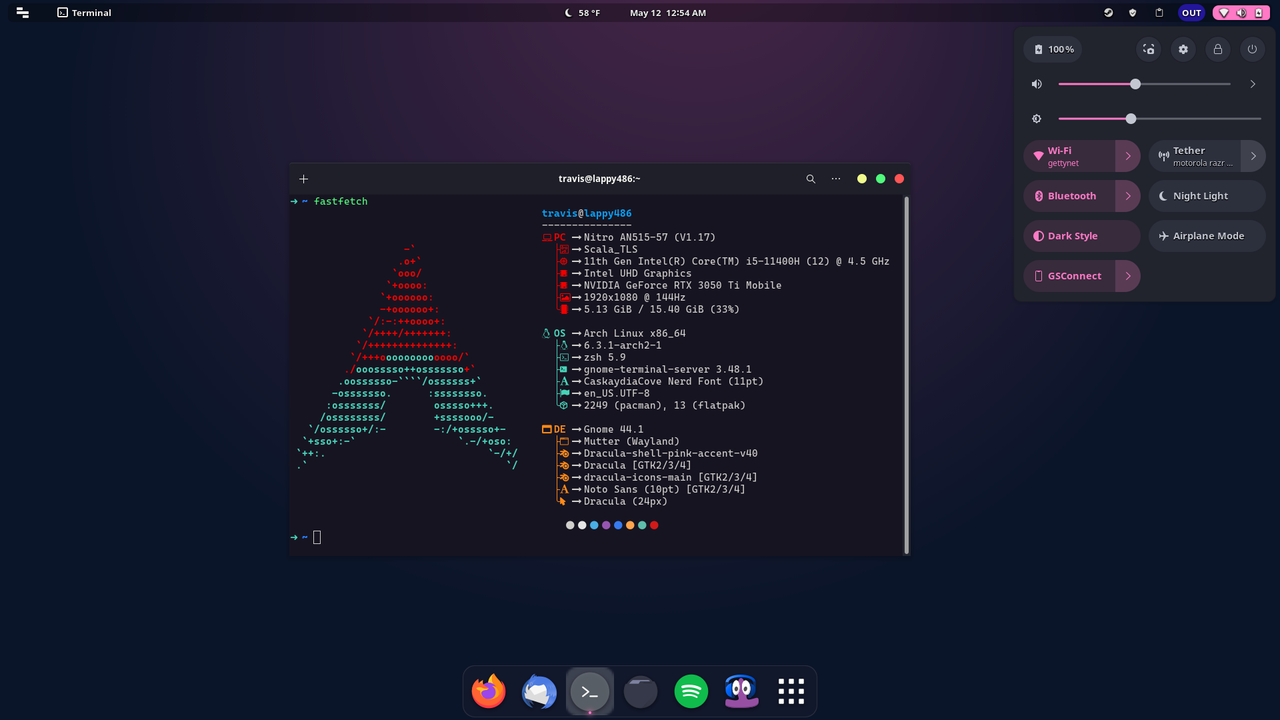The width and height of the screenshot is (1280, 720).
Task: Click the Nitro AN515-57 (V1.17) line
Action: pyautogui.click(x=650, y=238)
